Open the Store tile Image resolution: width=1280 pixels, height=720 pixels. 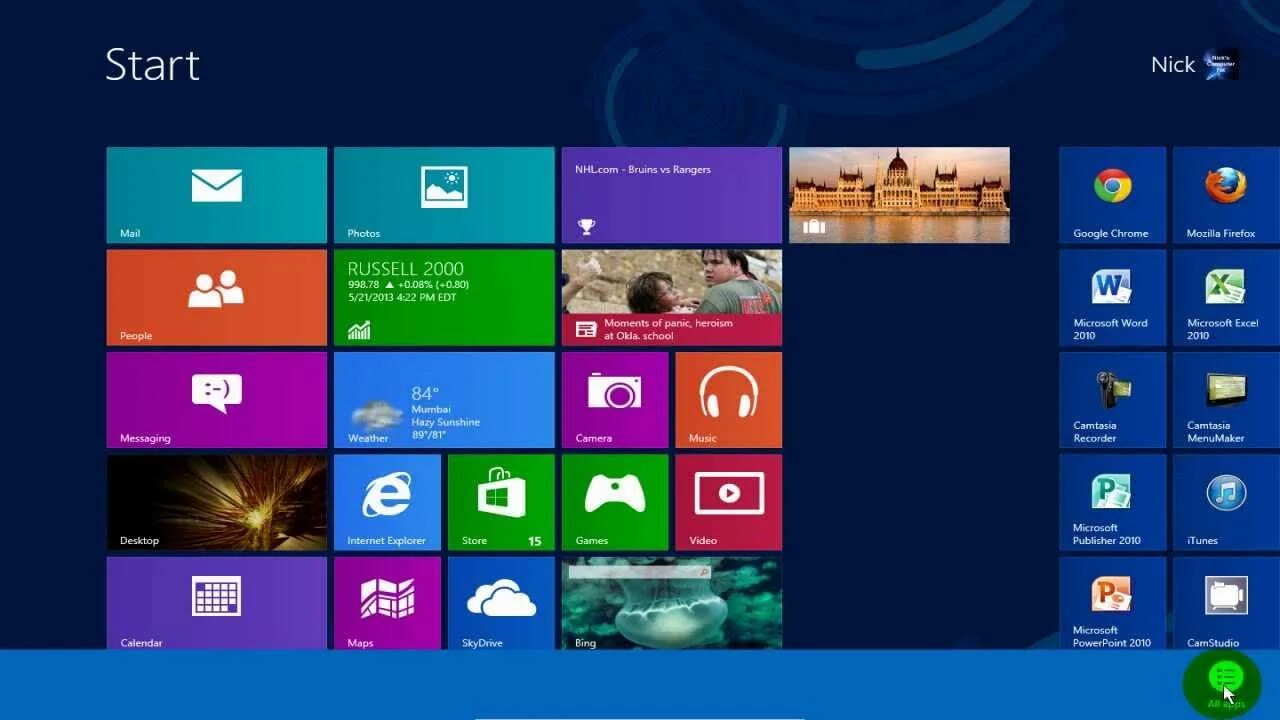[501, 502]
